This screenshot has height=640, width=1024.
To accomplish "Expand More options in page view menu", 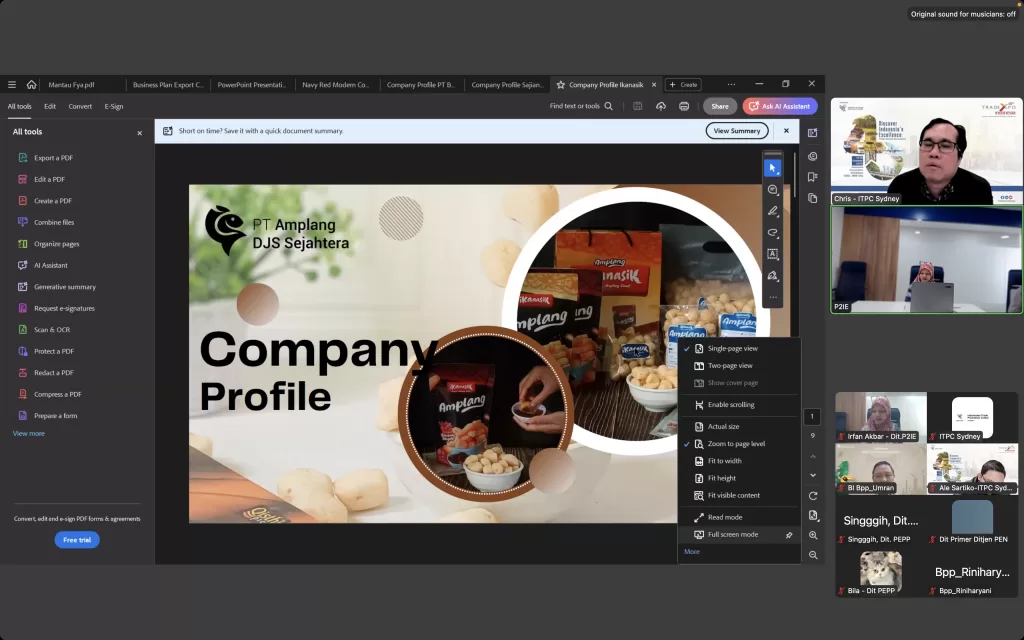I will 692,552.
